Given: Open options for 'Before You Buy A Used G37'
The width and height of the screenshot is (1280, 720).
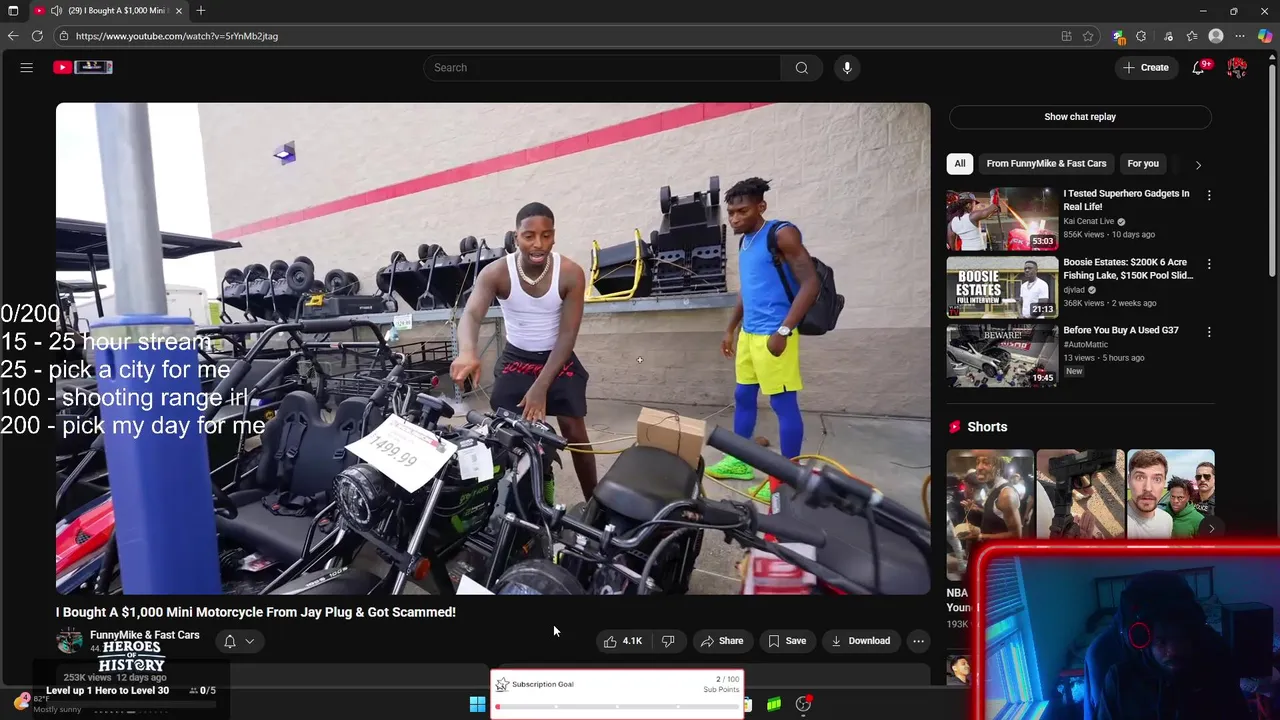Looking at the screenshot, I should 1209,332.
